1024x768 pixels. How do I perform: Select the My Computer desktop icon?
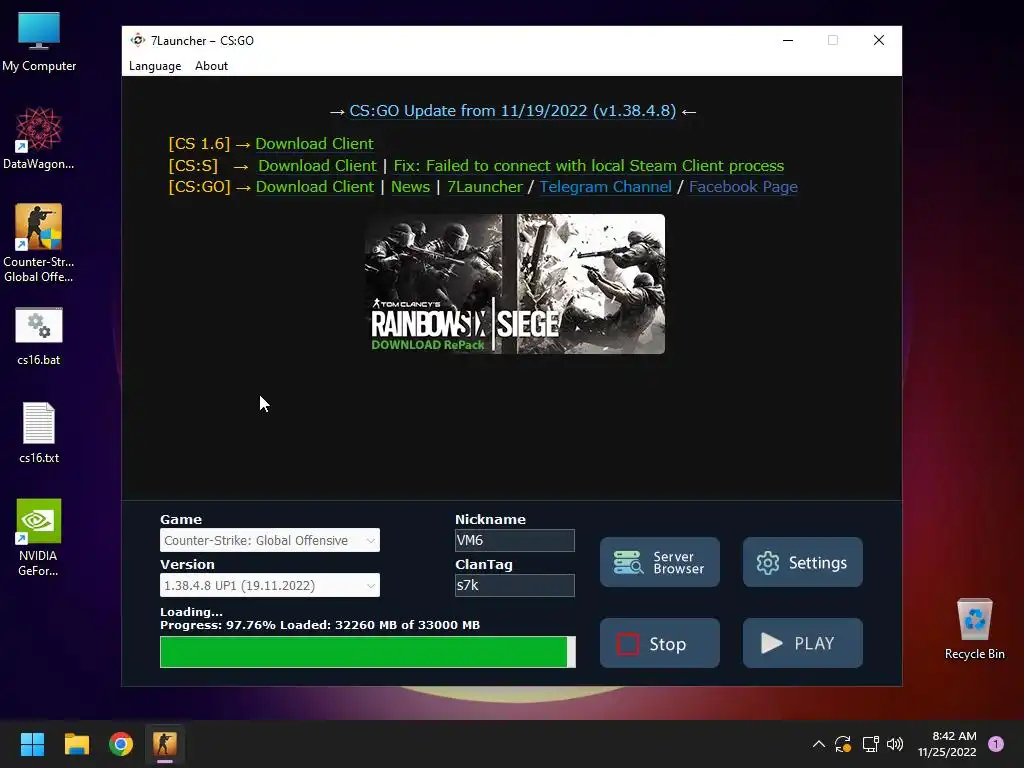tap(39, 42)
